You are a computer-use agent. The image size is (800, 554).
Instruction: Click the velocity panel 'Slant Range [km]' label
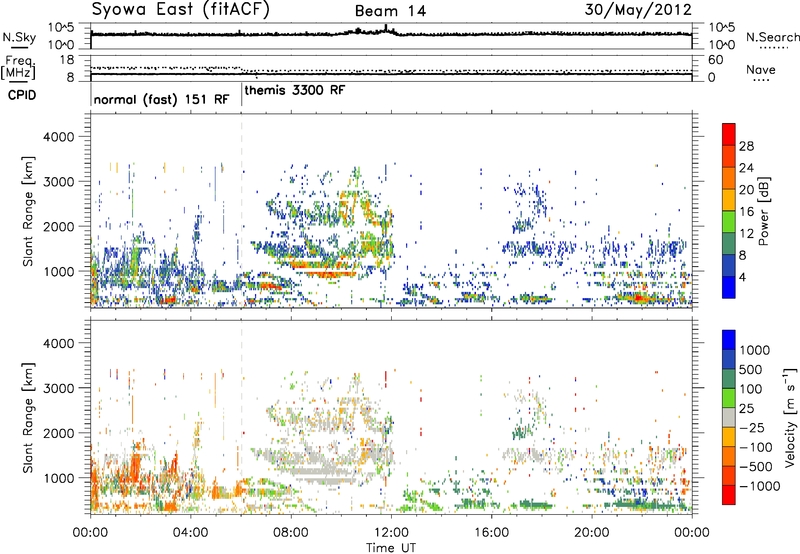tap(28, 418)
